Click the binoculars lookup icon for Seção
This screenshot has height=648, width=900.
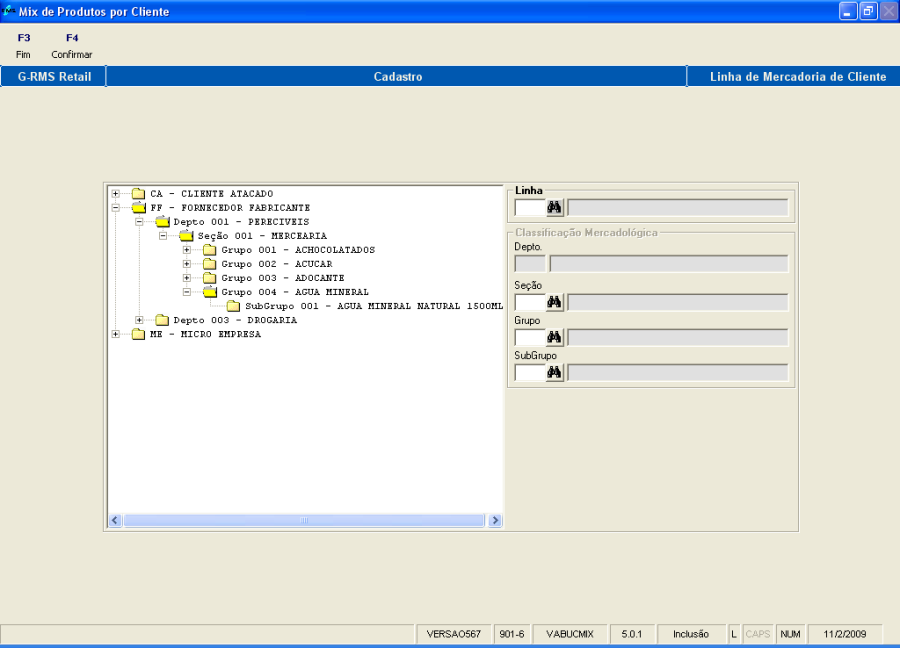[555, 302]
